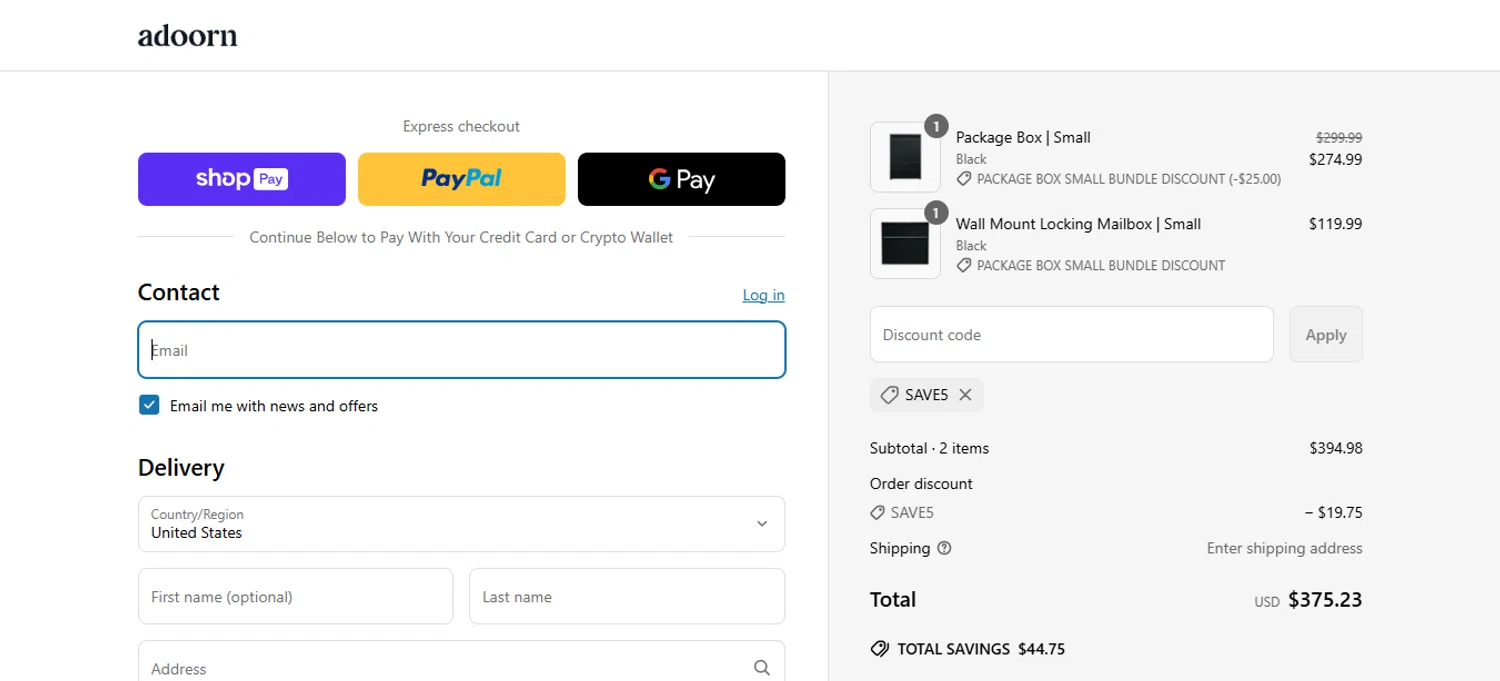Screen dimensions: 1500x681
Task: Click the subtotal value $394.98
Action: click(1336, 448)
